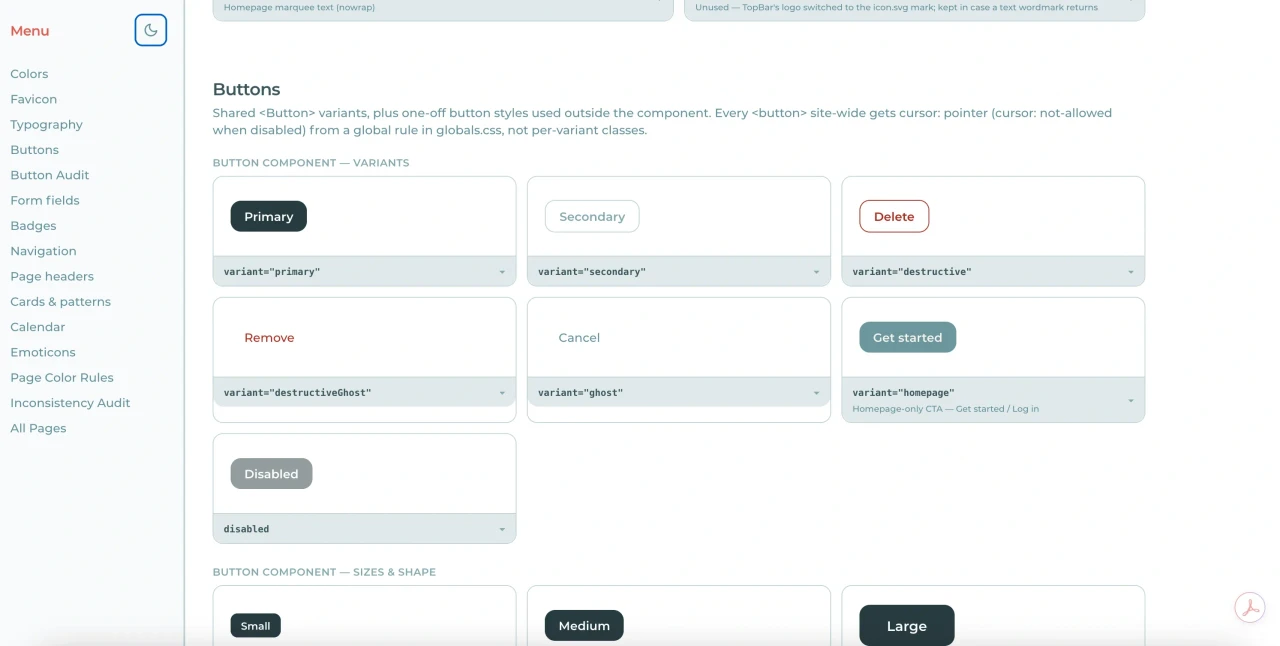Go to Colors in the sidebar menu
Image resolution: width=1280 pixels, height=646 pixels.
[x=29, y=74]
